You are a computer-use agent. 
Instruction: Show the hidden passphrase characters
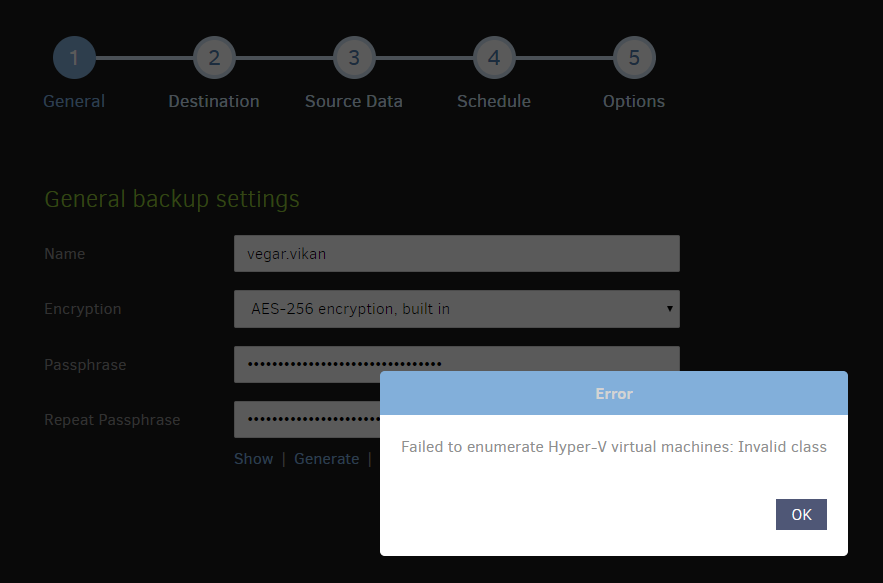(253, 458)
